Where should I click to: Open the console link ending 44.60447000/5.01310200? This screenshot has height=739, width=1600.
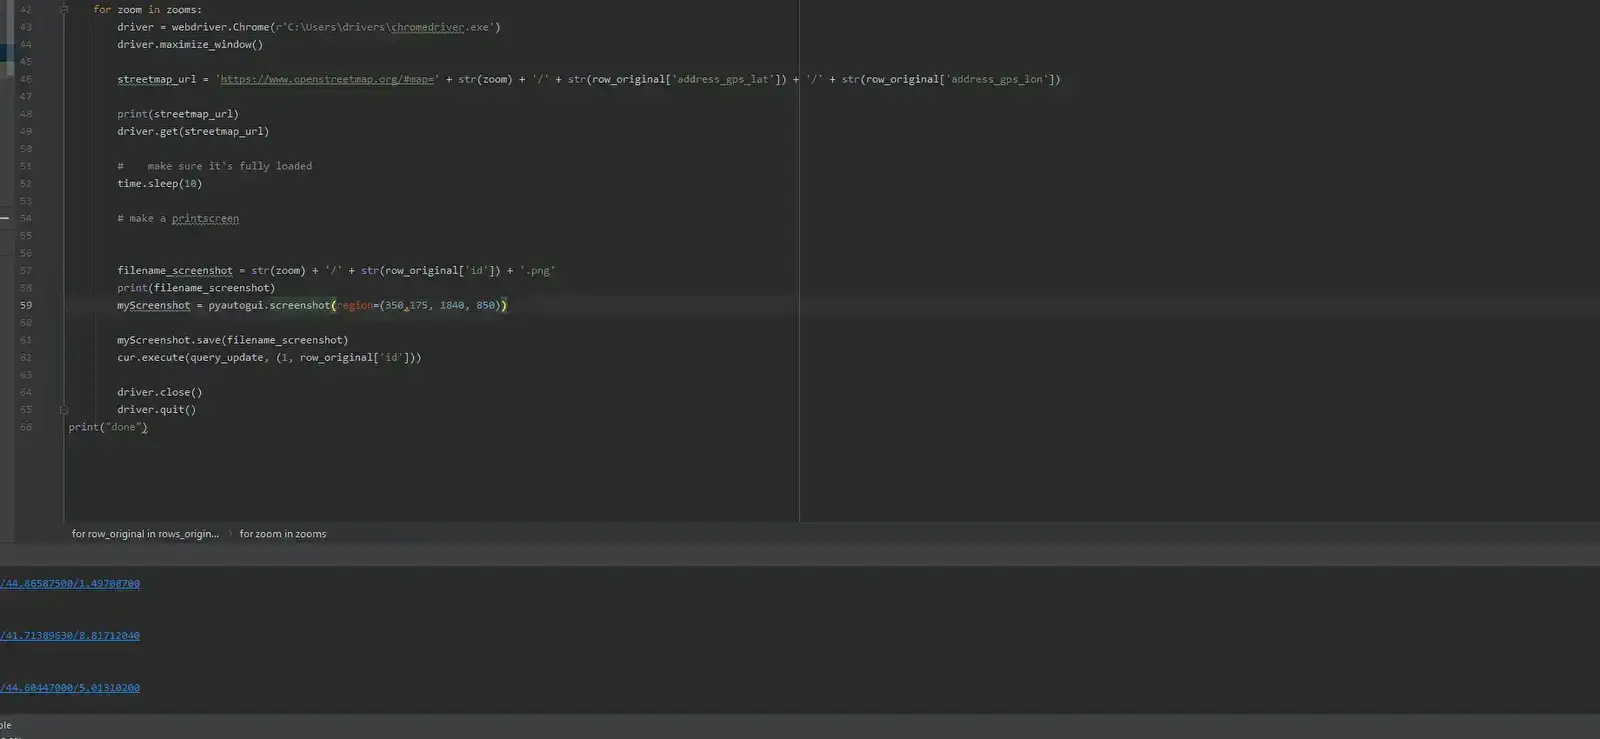(x=70, y=688)
